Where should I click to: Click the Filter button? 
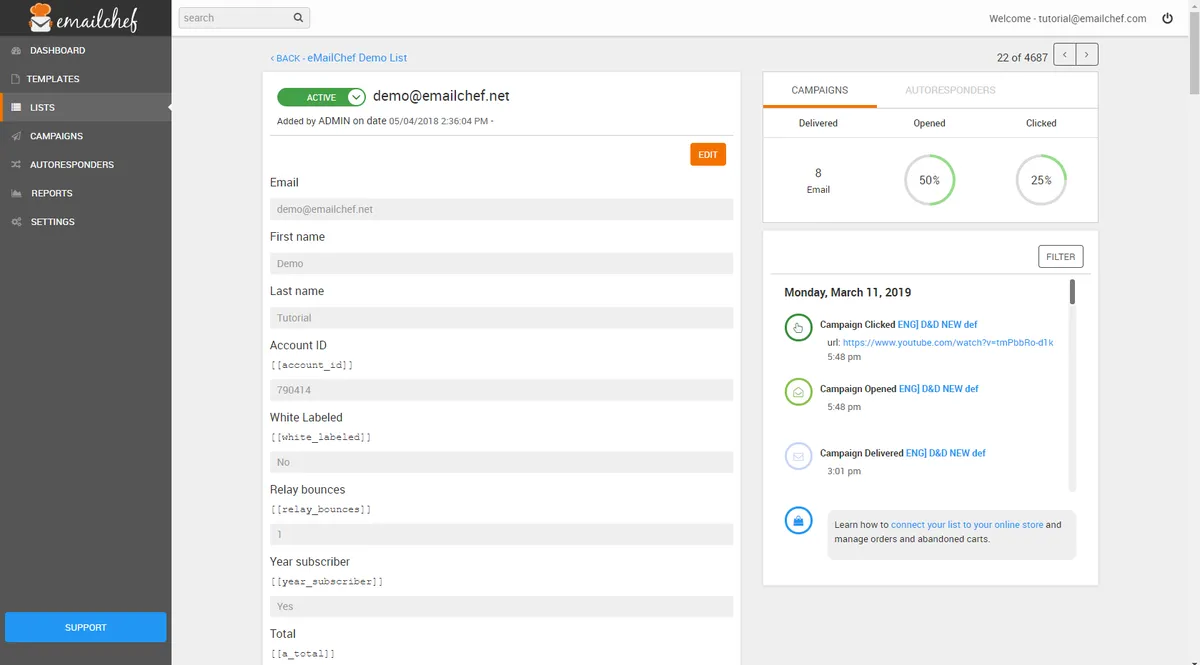pyautogui.click(x=1060, y=257)
